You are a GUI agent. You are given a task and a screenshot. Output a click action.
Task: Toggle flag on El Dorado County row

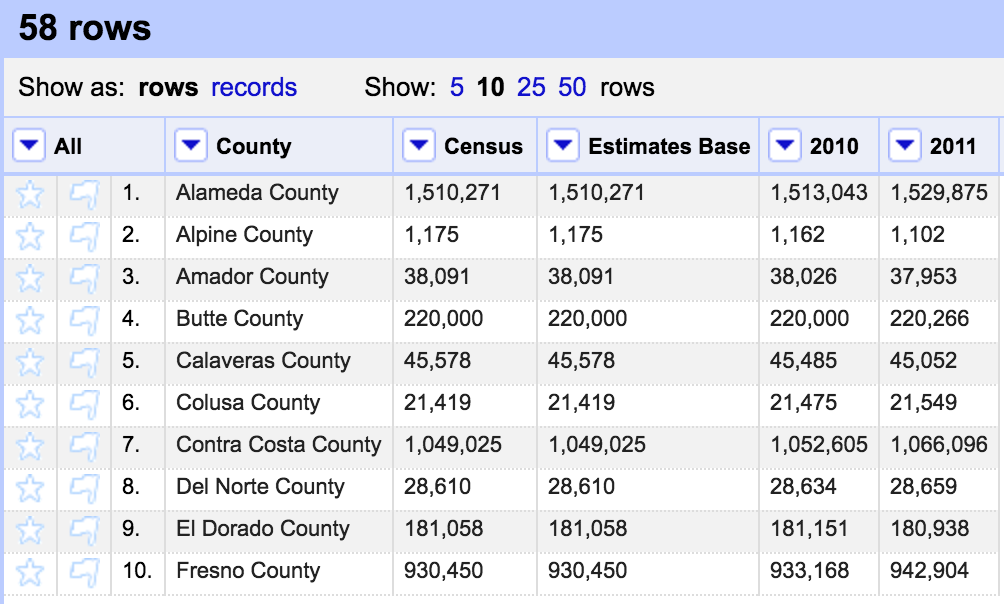(x=85, y=530)
